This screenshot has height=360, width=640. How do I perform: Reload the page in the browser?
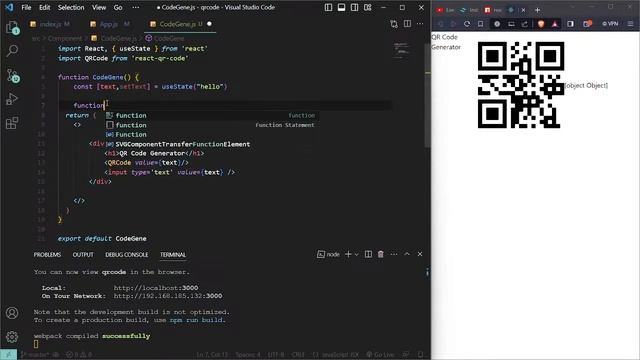click(x=467, y=24)
